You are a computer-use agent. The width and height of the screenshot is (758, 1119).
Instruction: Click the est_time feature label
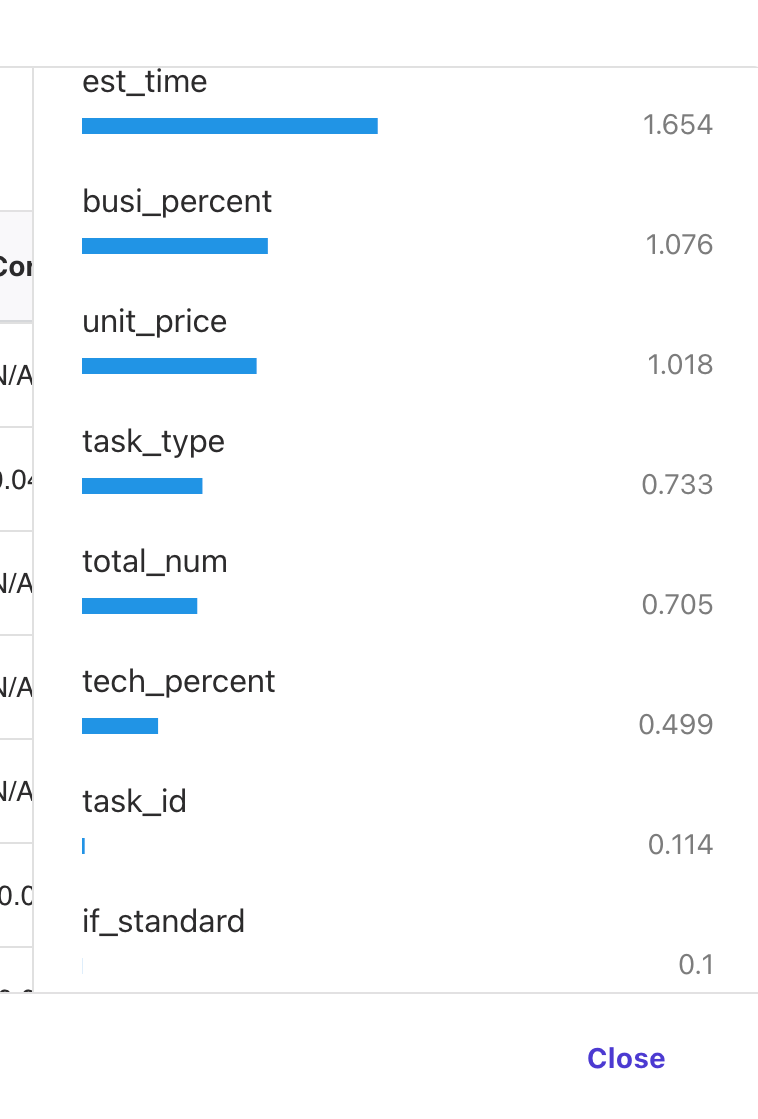145,81
